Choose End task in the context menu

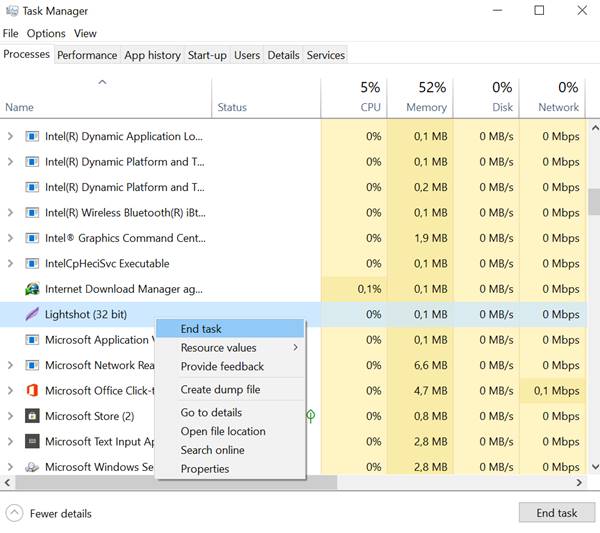click(x=201, y=329)
